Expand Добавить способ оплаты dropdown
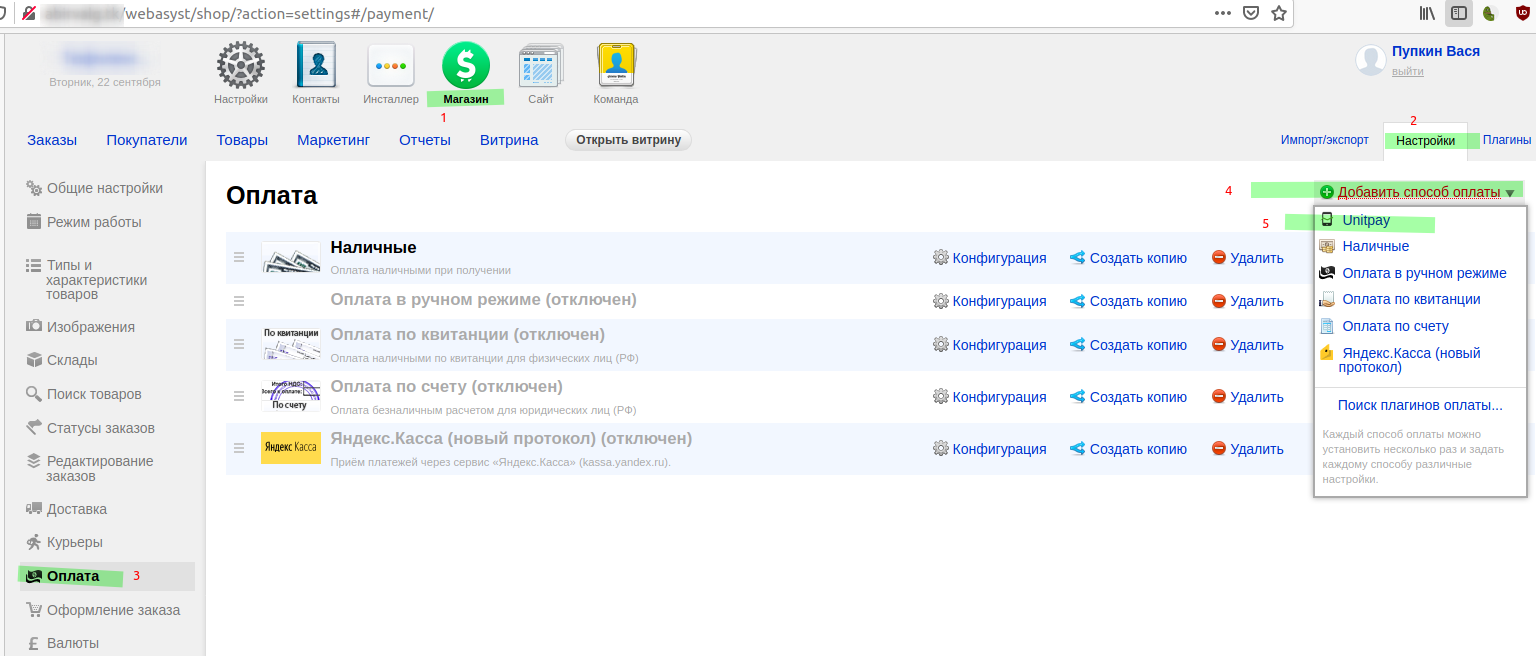This screenshot has width=1536, height=656. coord(1418,192)
